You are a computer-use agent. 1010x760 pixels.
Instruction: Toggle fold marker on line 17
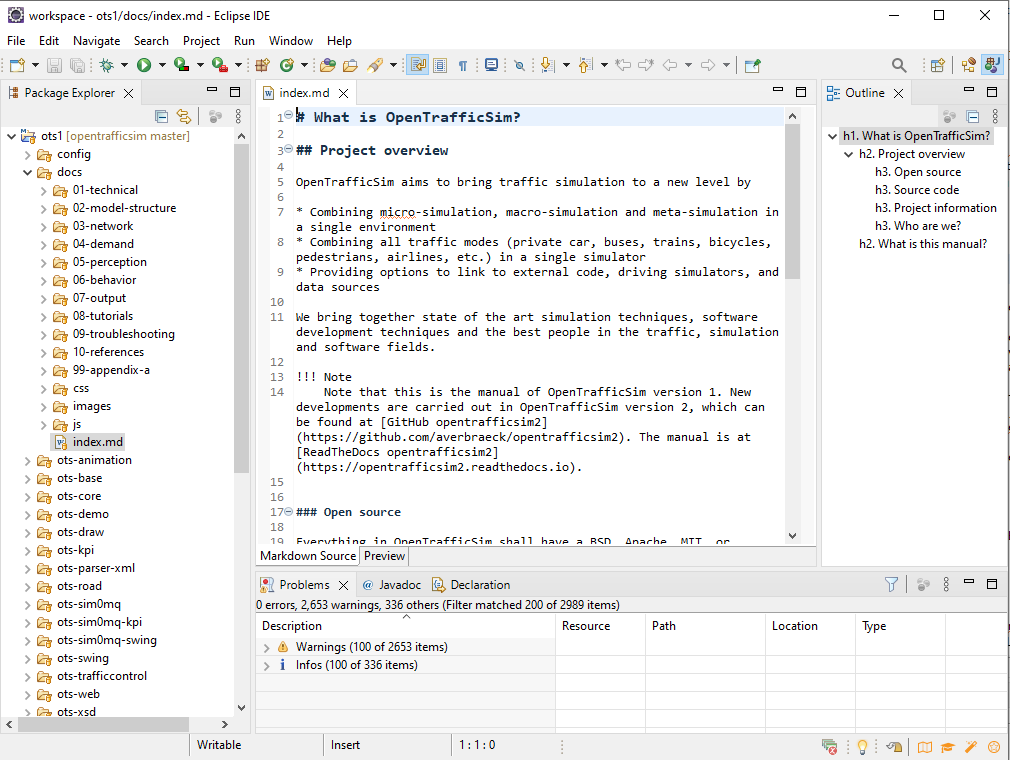tap(289, 511)
